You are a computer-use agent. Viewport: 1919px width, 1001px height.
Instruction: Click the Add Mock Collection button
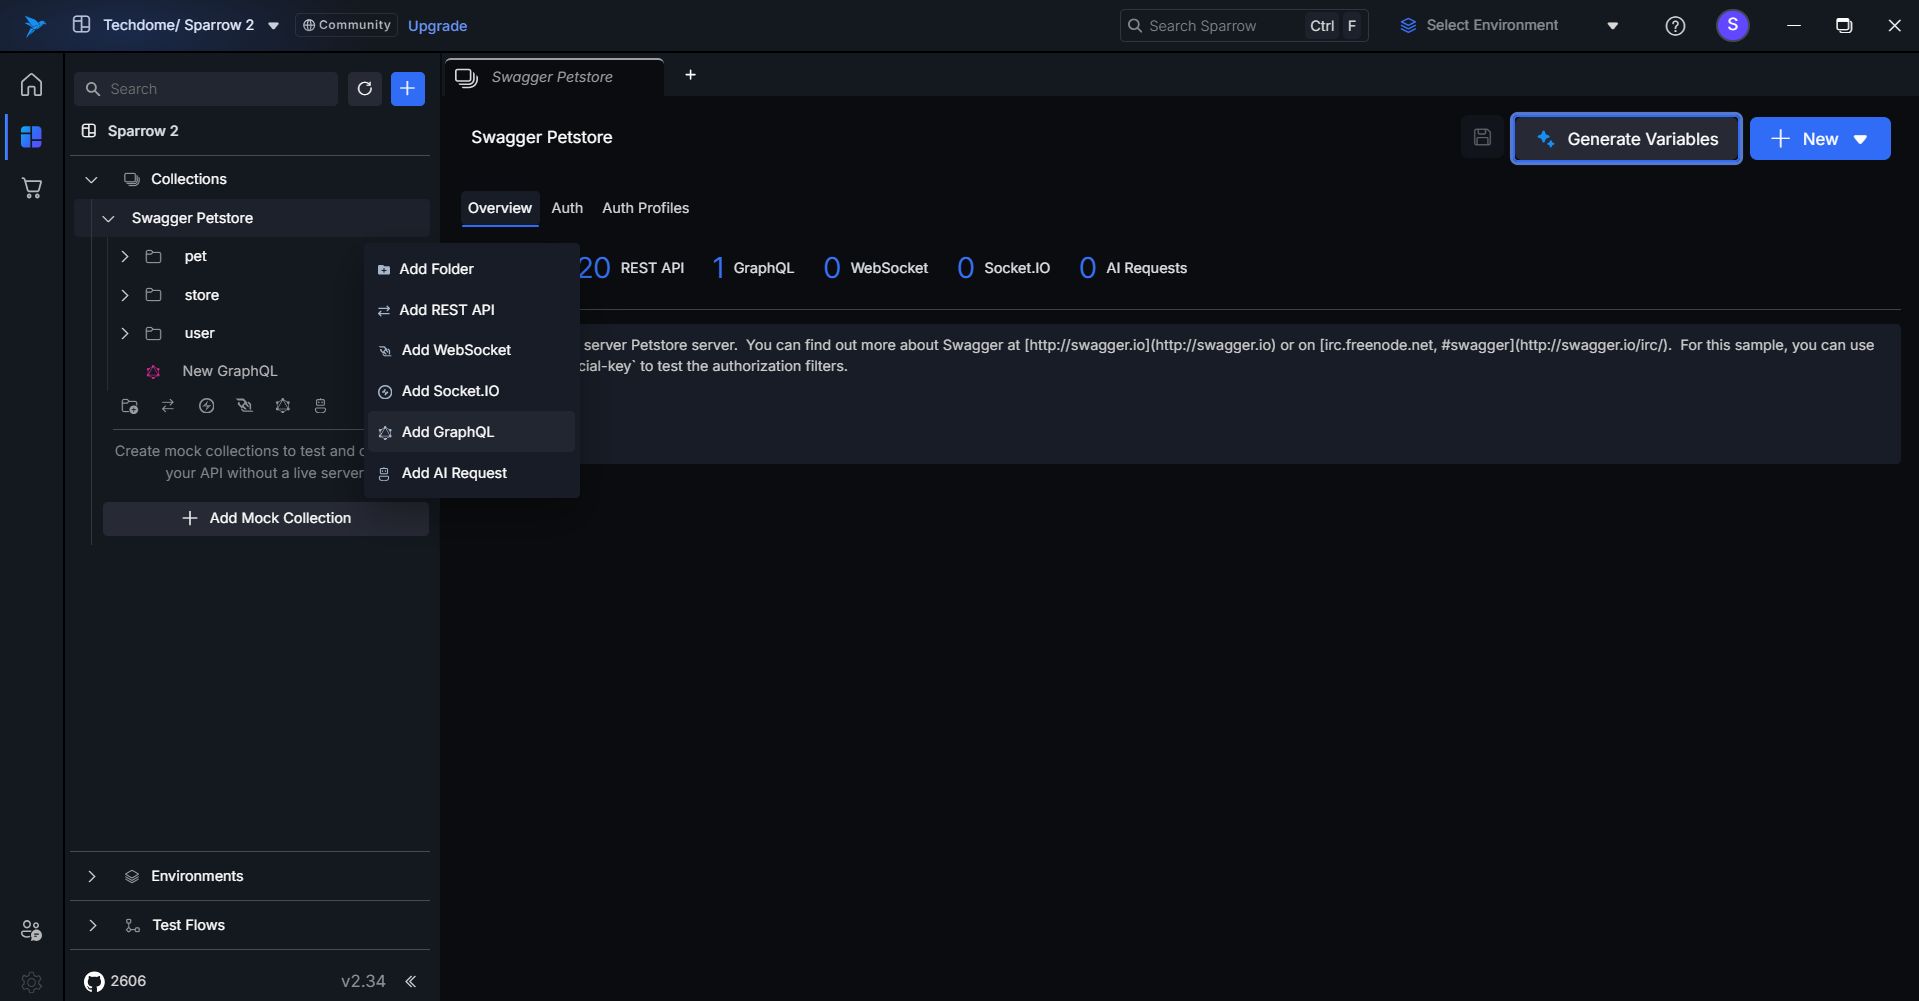click(x=266, y=518)
